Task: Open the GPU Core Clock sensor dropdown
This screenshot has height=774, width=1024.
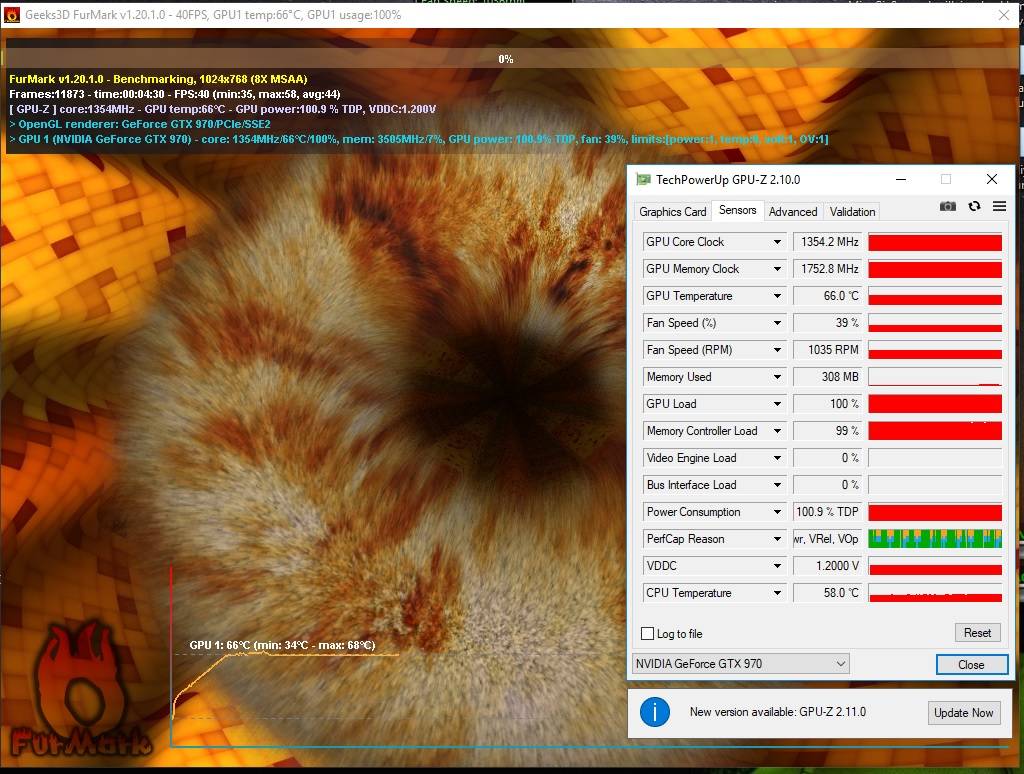Action: tap(777, 242)
